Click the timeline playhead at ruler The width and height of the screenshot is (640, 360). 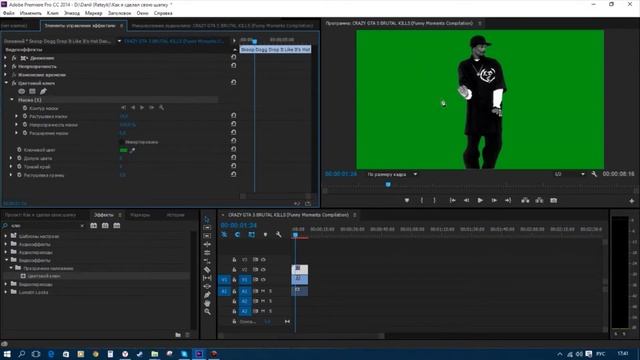tap(295, 234)
